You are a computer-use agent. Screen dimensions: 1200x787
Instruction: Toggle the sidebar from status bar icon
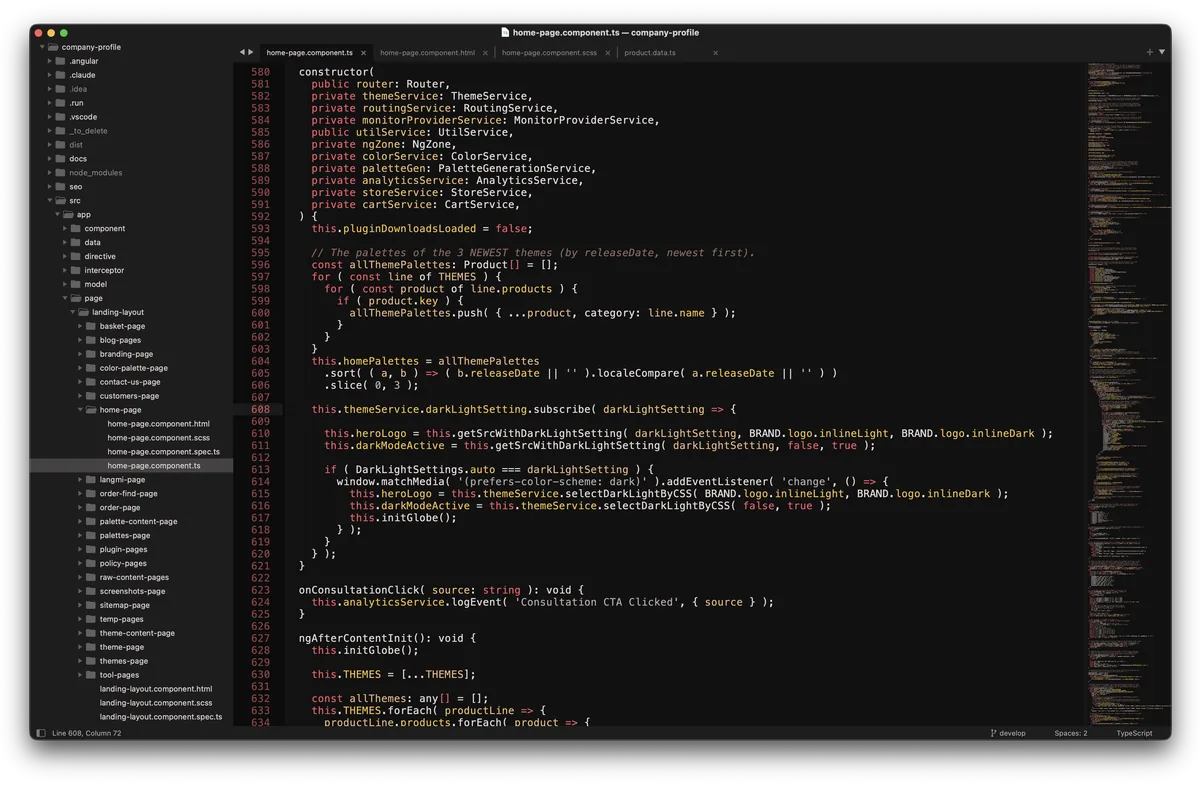pyautogui.click(x=40, y=733)
